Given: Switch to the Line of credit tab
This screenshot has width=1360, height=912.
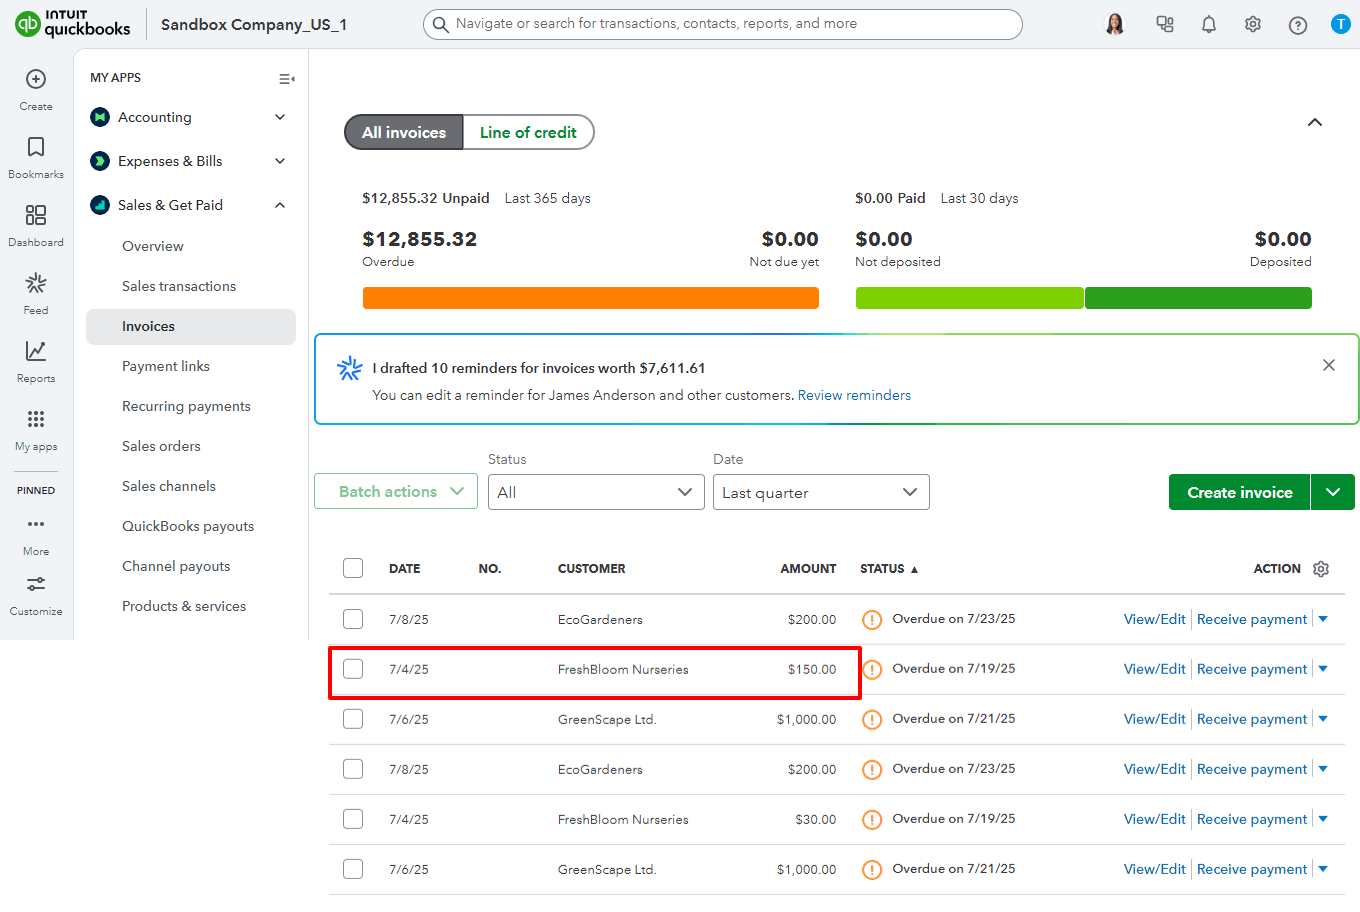Looking at the screenshot, I should point(529,131).
